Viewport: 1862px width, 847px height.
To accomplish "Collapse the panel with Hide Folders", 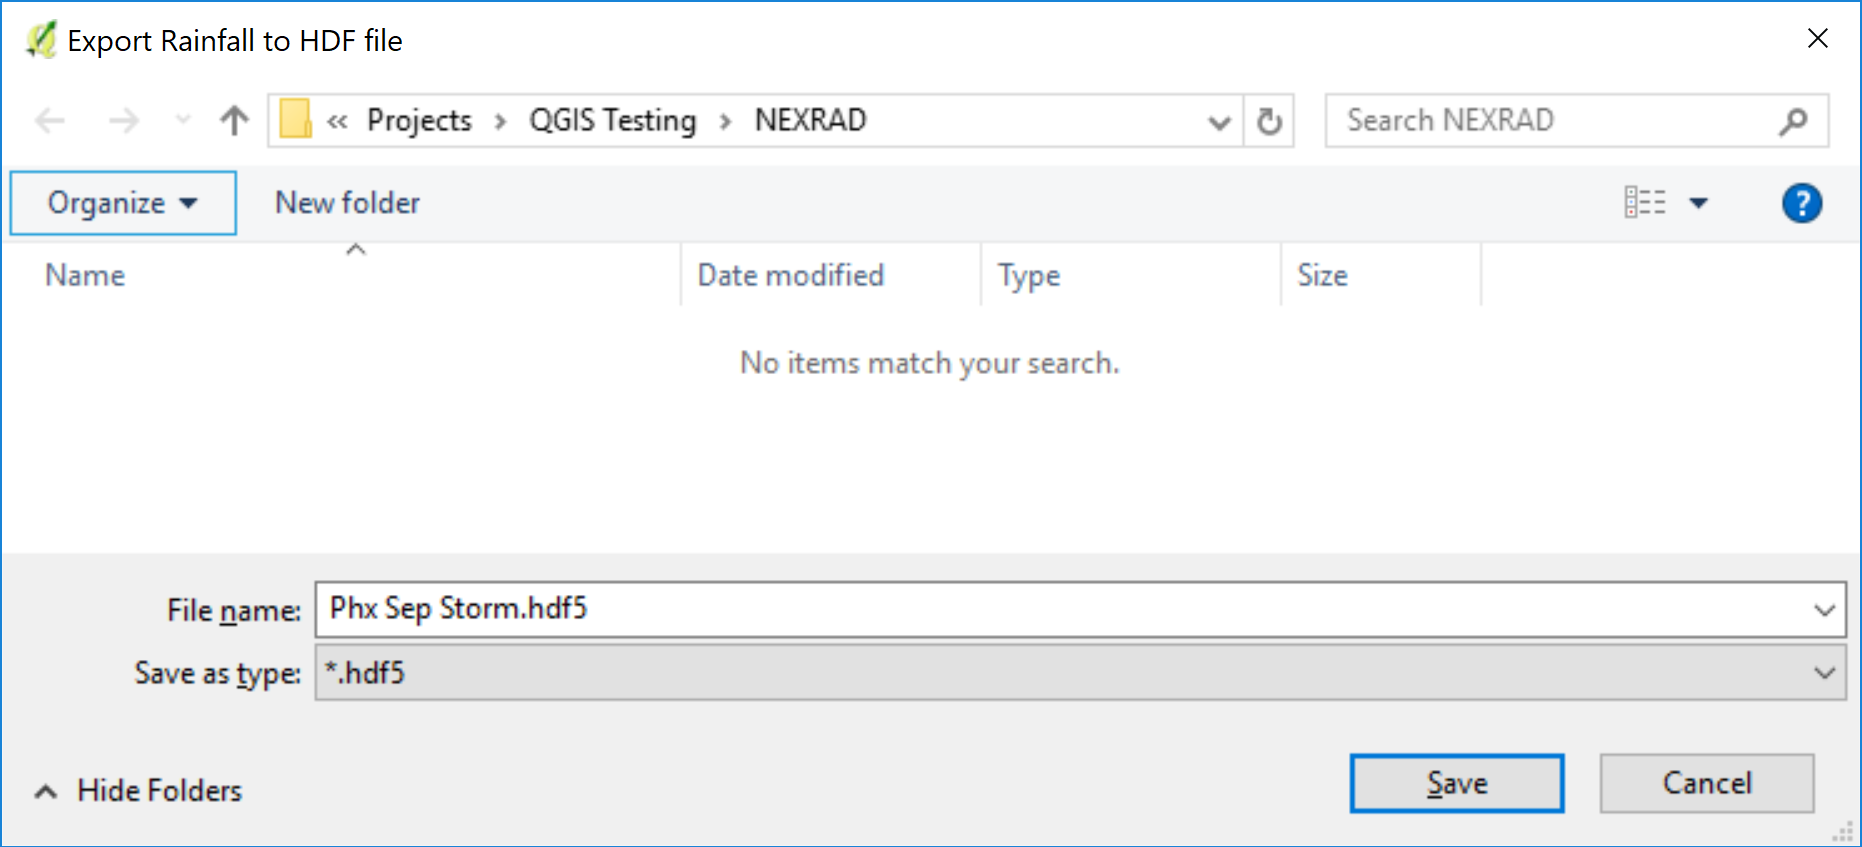I will pyautogui.click(x=140, y=791).
